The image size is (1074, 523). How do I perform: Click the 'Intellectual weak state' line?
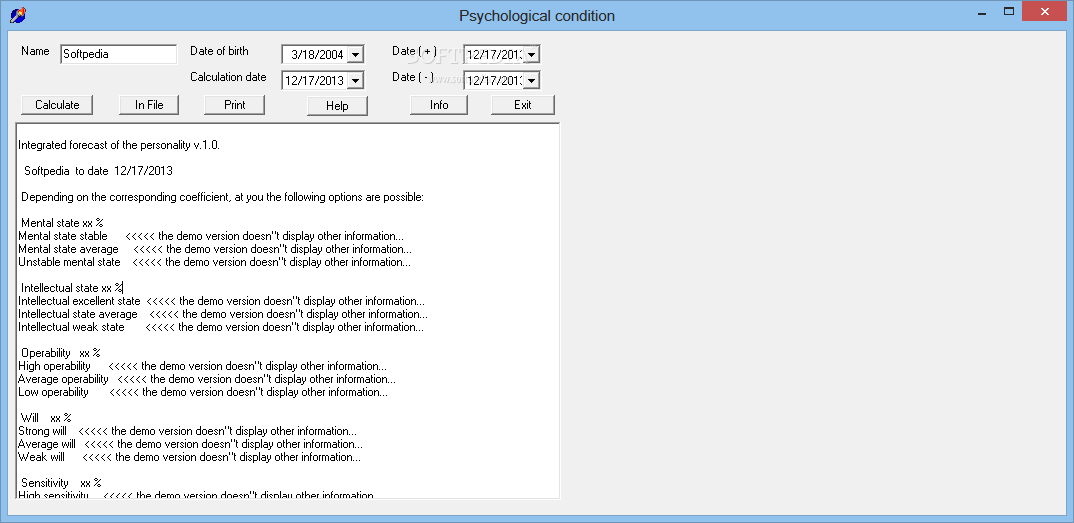221,327
